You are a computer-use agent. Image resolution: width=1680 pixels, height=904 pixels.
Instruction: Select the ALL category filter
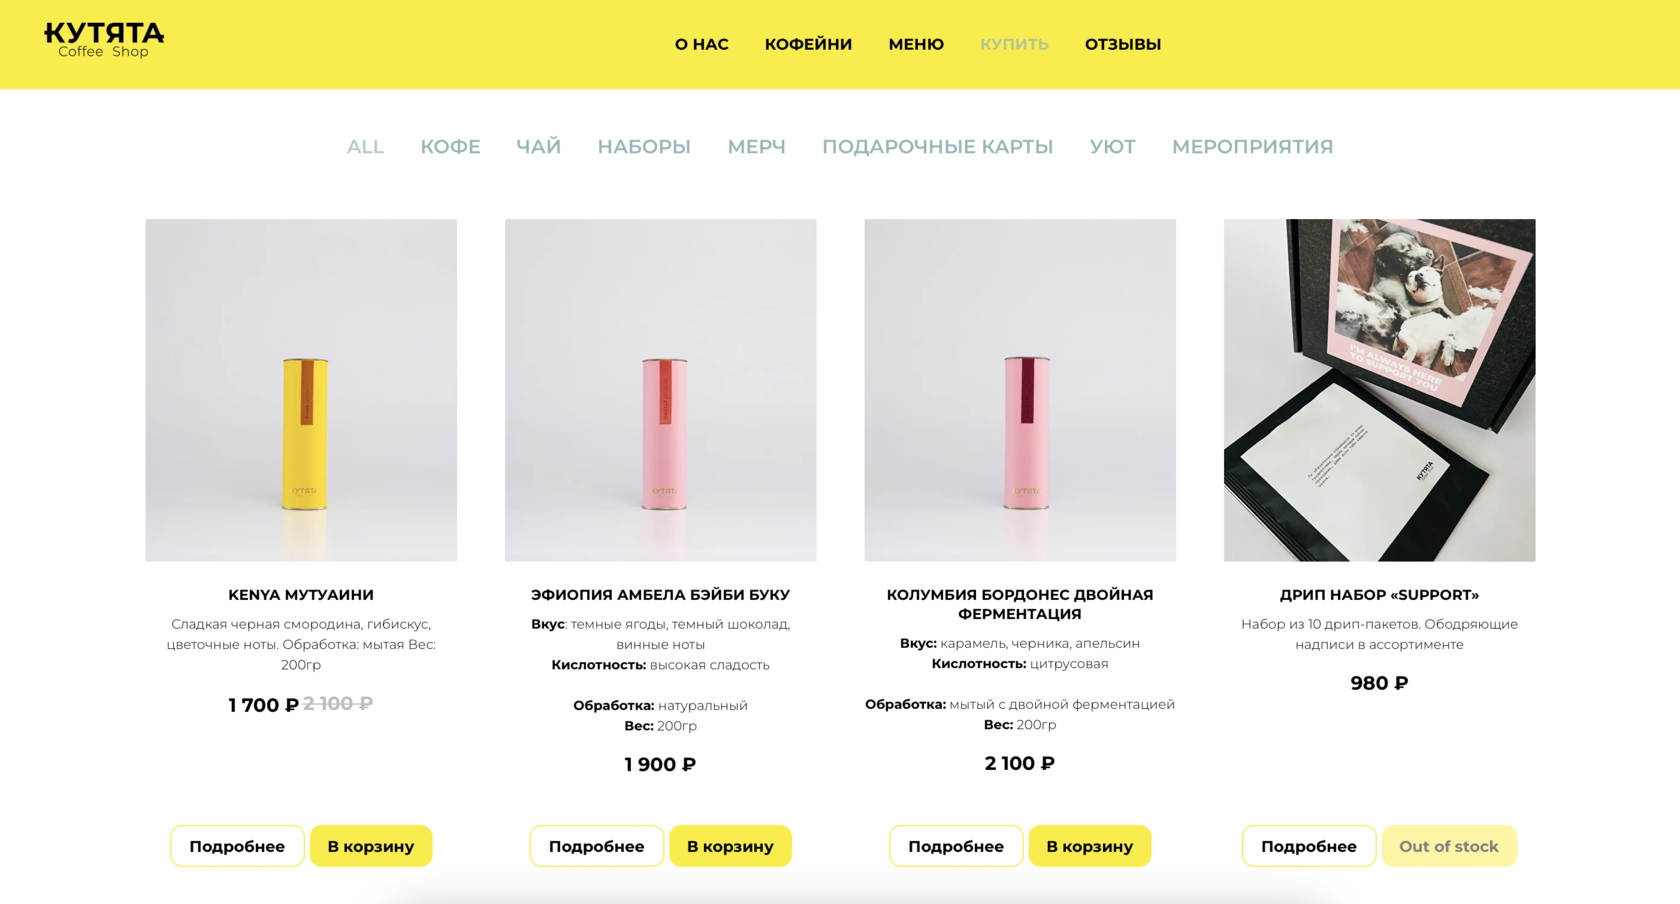[x=365, y=147]
